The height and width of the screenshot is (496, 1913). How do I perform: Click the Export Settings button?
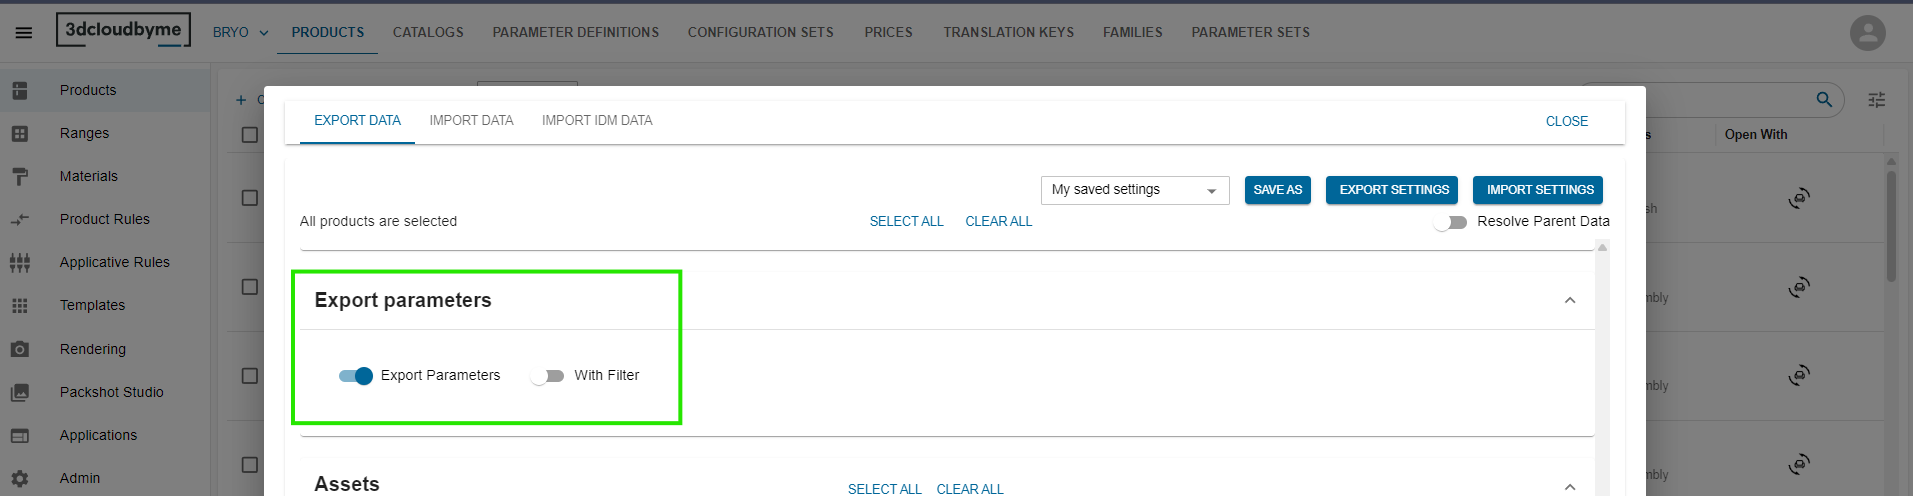(x=1392, y=190)
